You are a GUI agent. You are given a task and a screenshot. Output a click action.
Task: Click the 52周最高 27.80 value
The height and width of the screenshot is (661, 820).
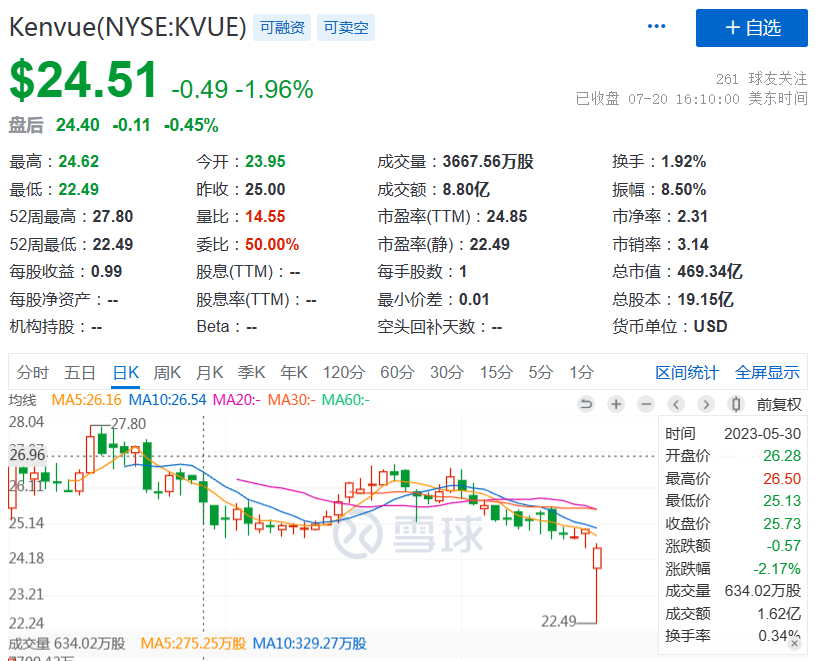(113, 216)
